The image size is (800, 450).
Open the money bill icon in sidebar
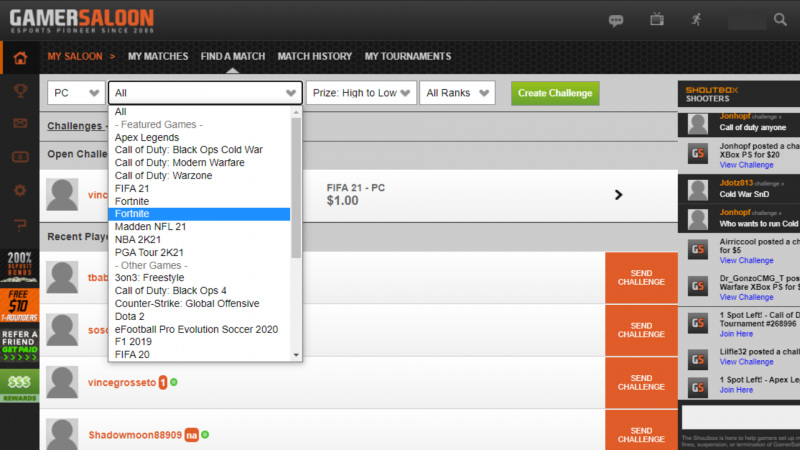click(x=20, y=157)
